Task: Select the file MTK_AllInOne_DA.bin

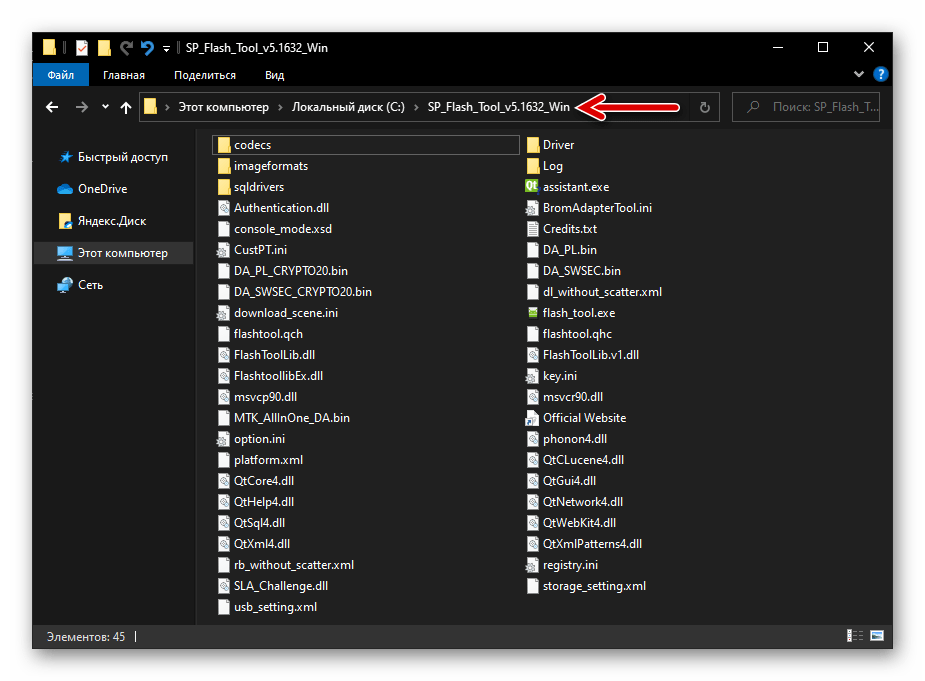Action: tap(284, 418)
